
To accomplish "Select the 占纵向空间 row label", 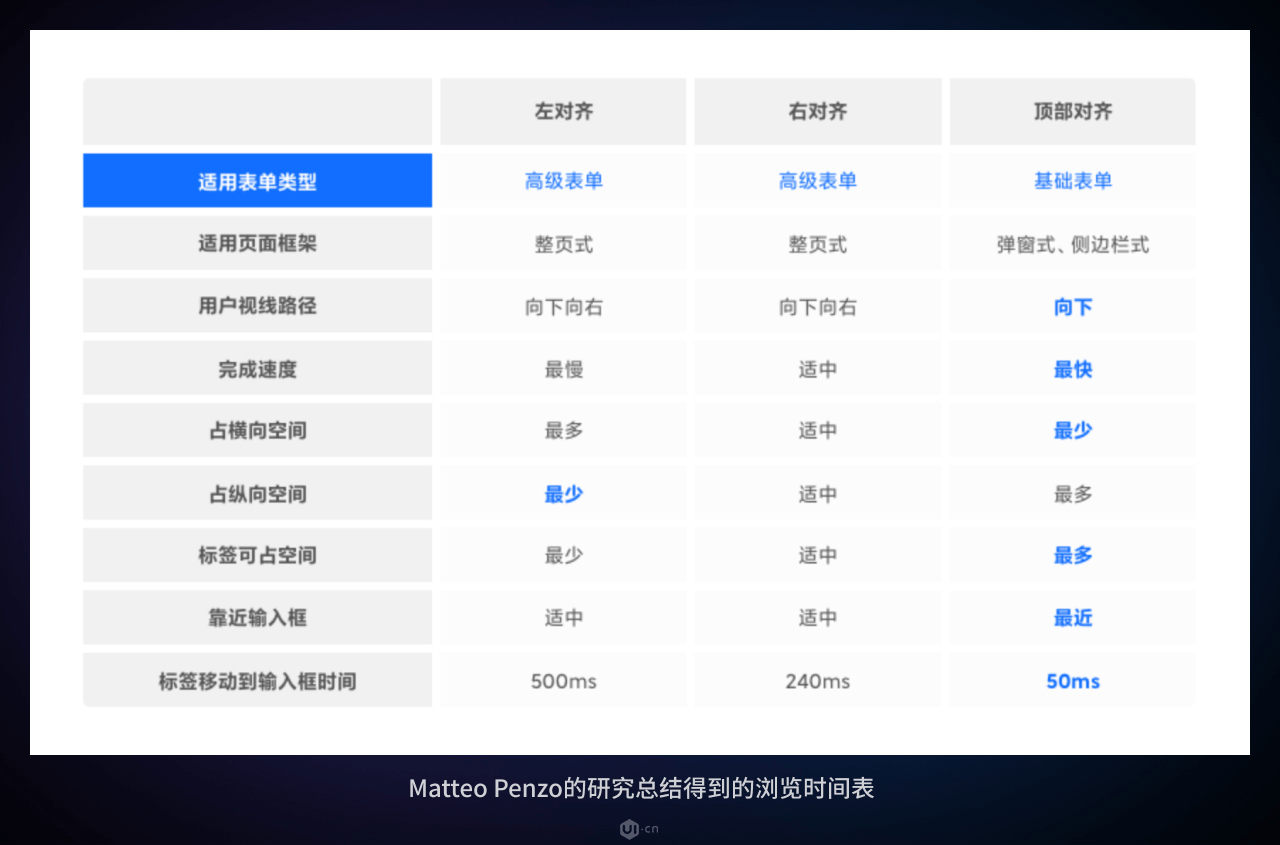I will [x=257, y=494].
